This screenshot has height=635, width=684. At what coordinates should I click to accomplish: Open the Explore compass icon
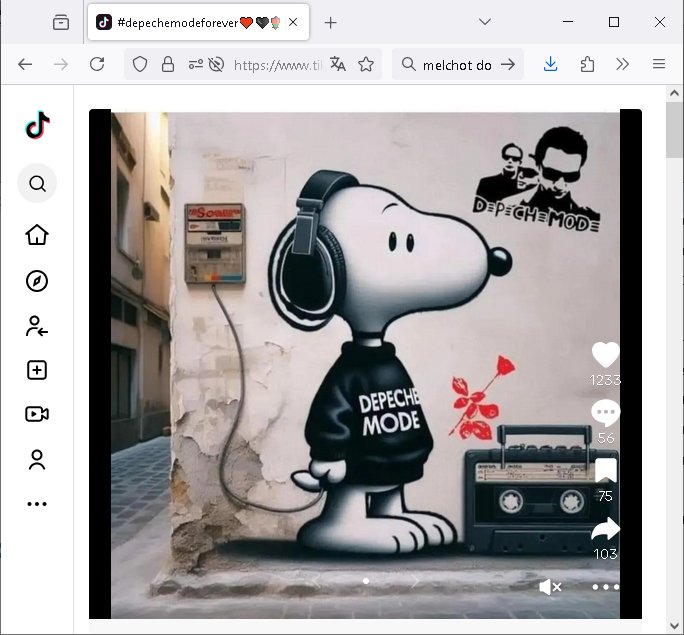coord(37,281)
